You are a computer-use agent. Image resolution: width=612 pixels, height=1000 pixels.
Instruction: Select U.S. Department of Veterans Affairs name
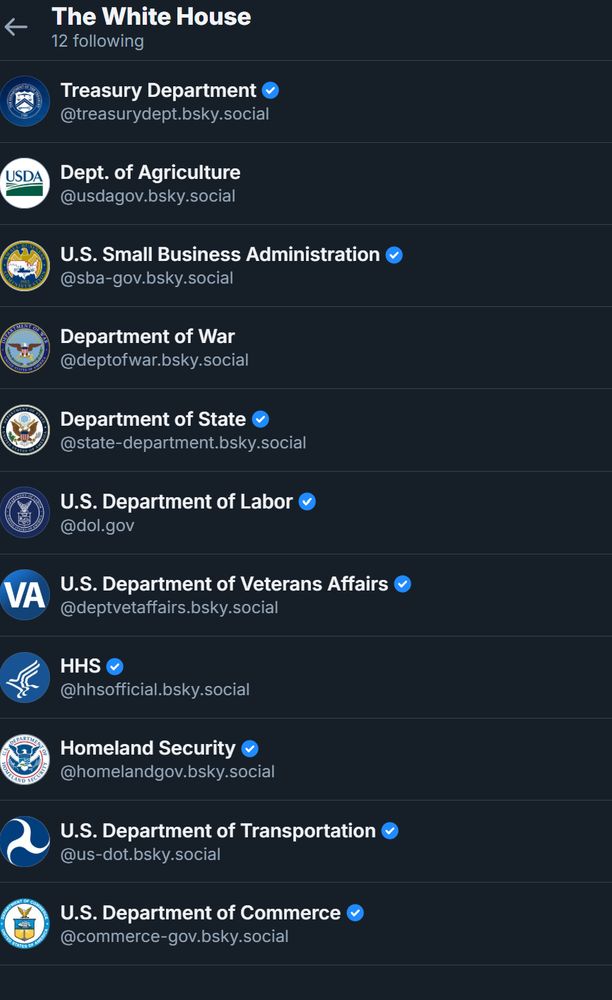click(224, 584)
